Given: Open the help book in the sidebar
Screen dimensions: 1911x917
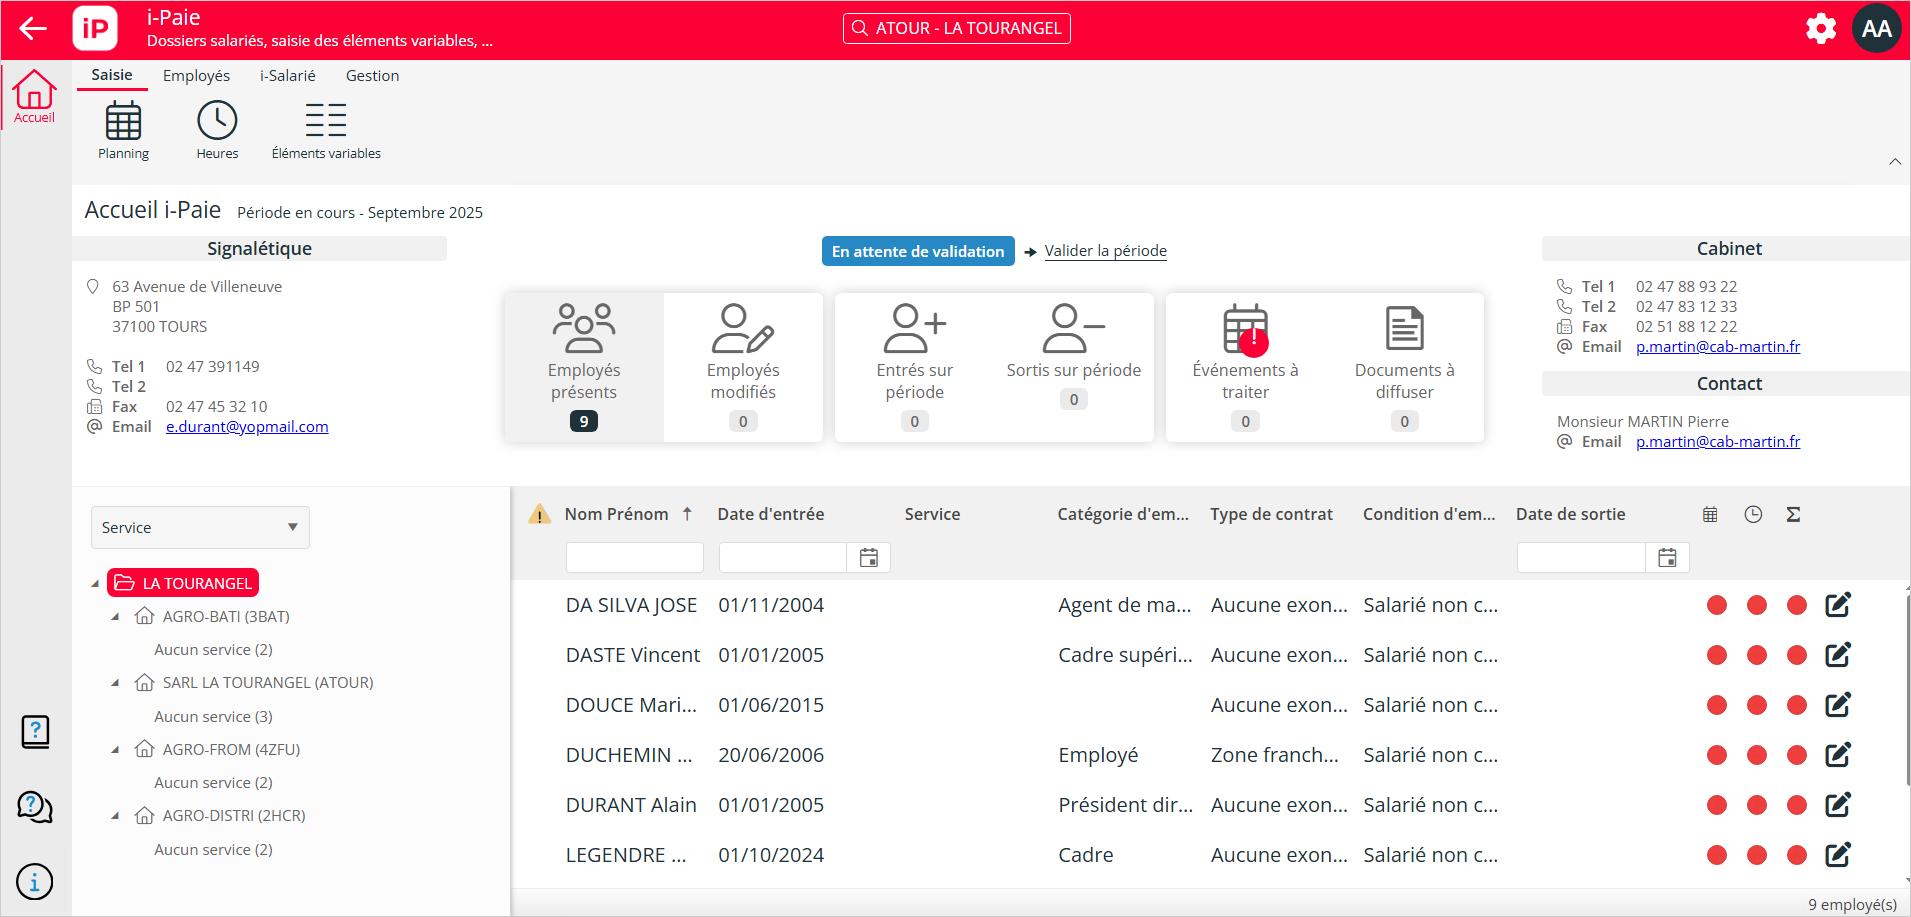Looking at the screenshot, I should pos(35,732).
